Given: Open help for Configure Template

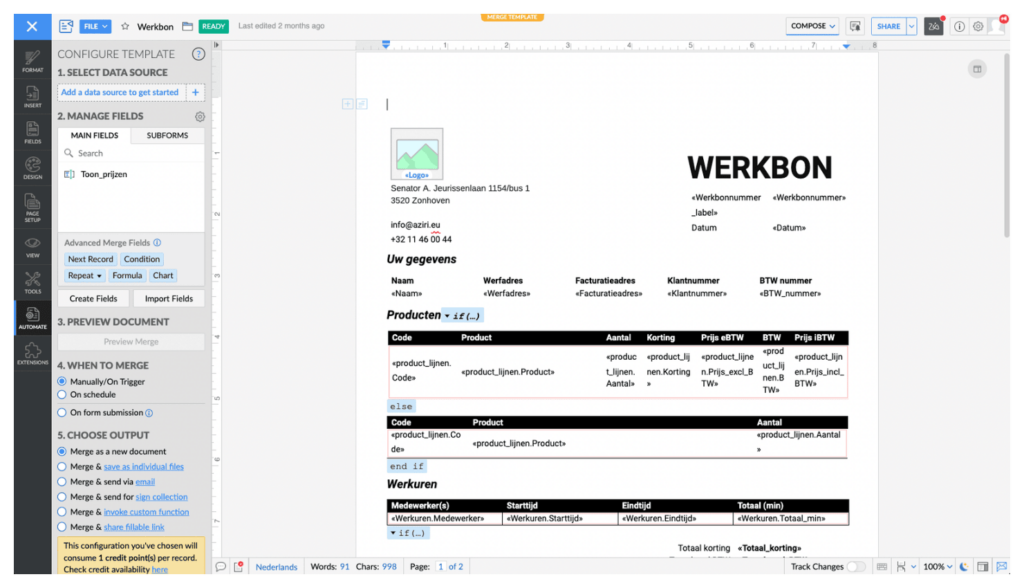Looking at the screenshot, I should [198, 54].
